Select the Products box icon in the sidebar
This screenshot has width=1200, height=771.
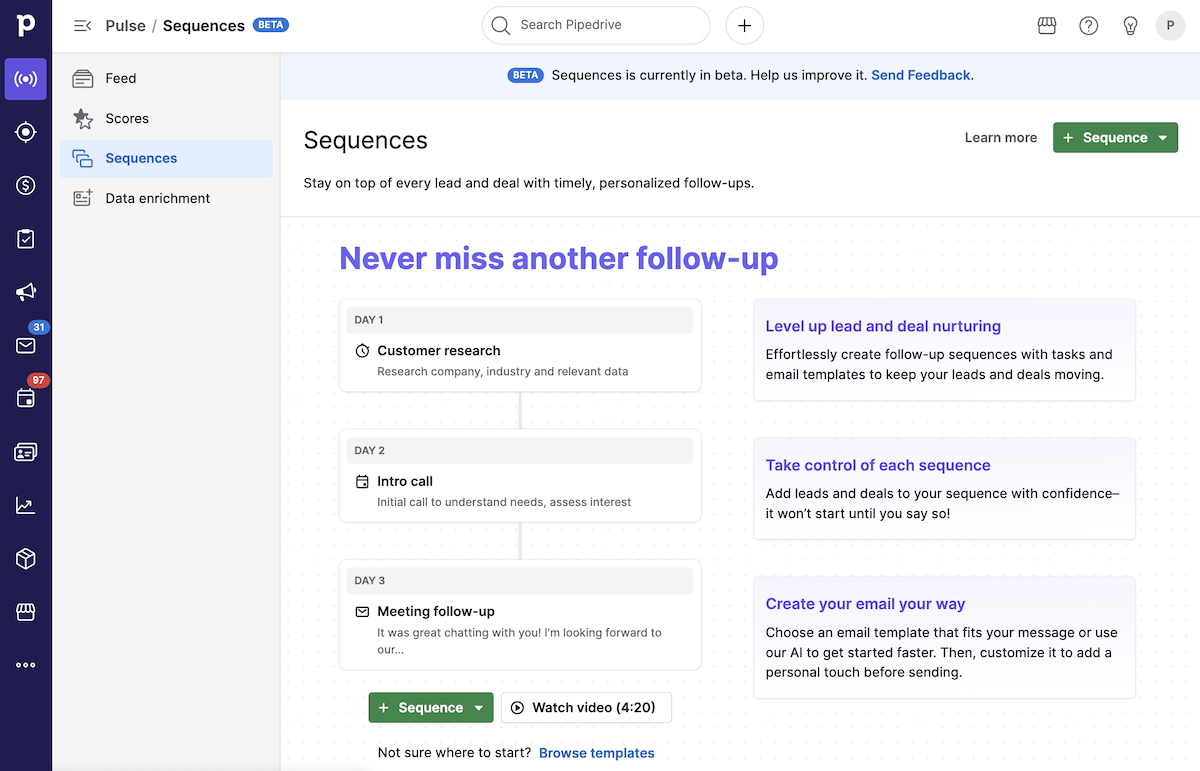(26, 558)
